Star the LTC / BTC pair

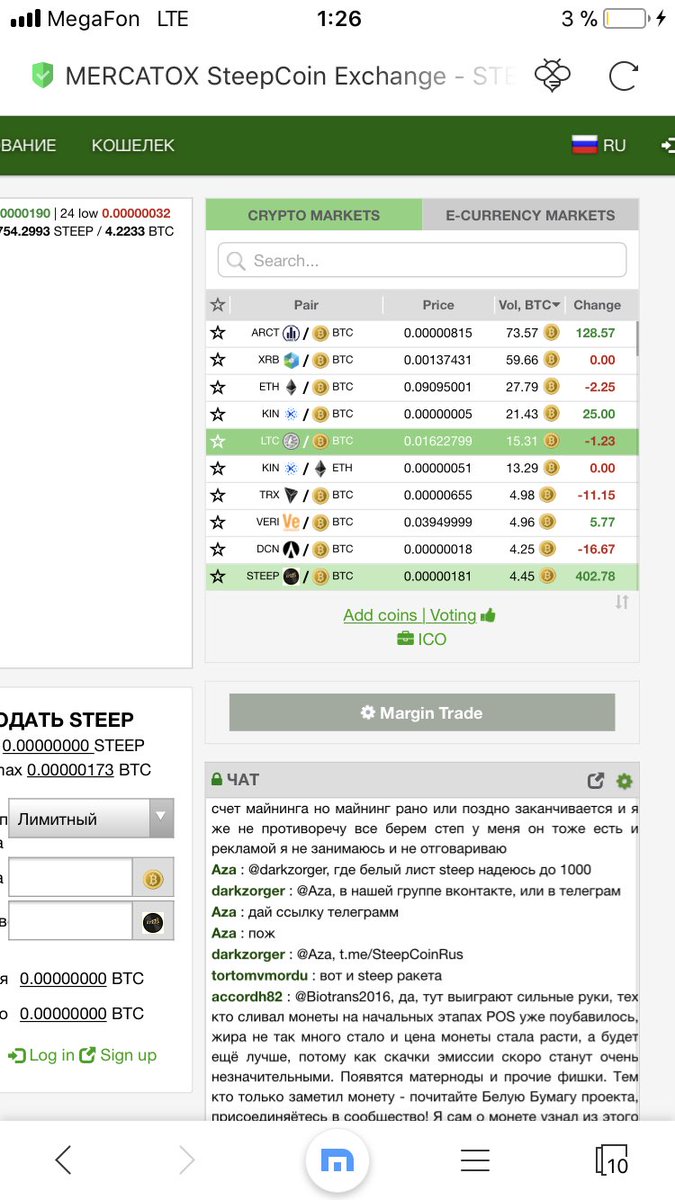(x=218, y=441)
